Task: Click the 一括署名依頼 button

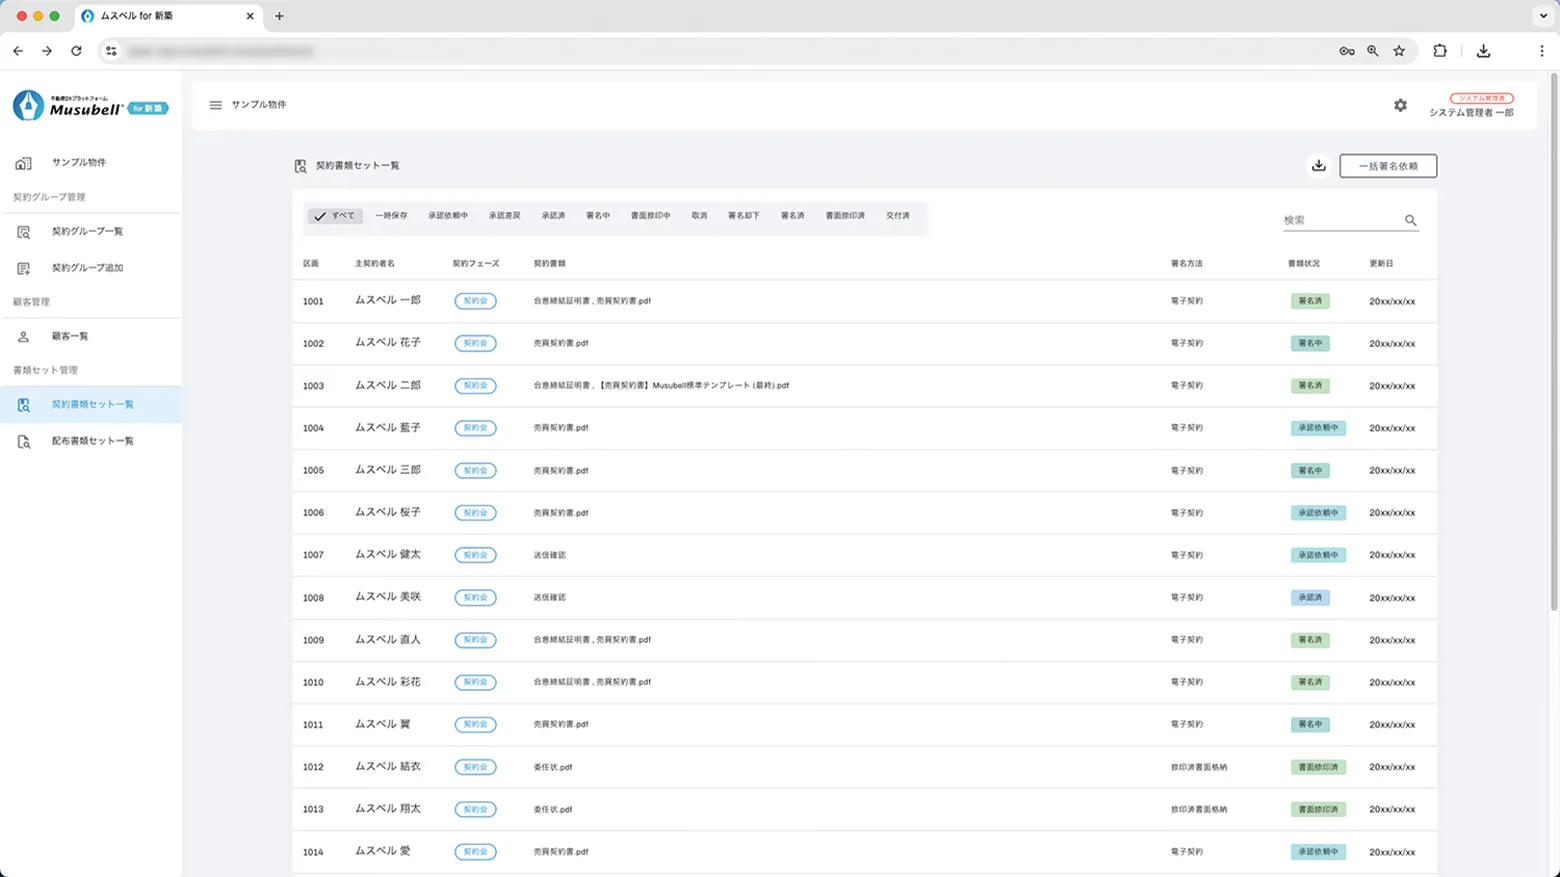Action: point(1387,166)
